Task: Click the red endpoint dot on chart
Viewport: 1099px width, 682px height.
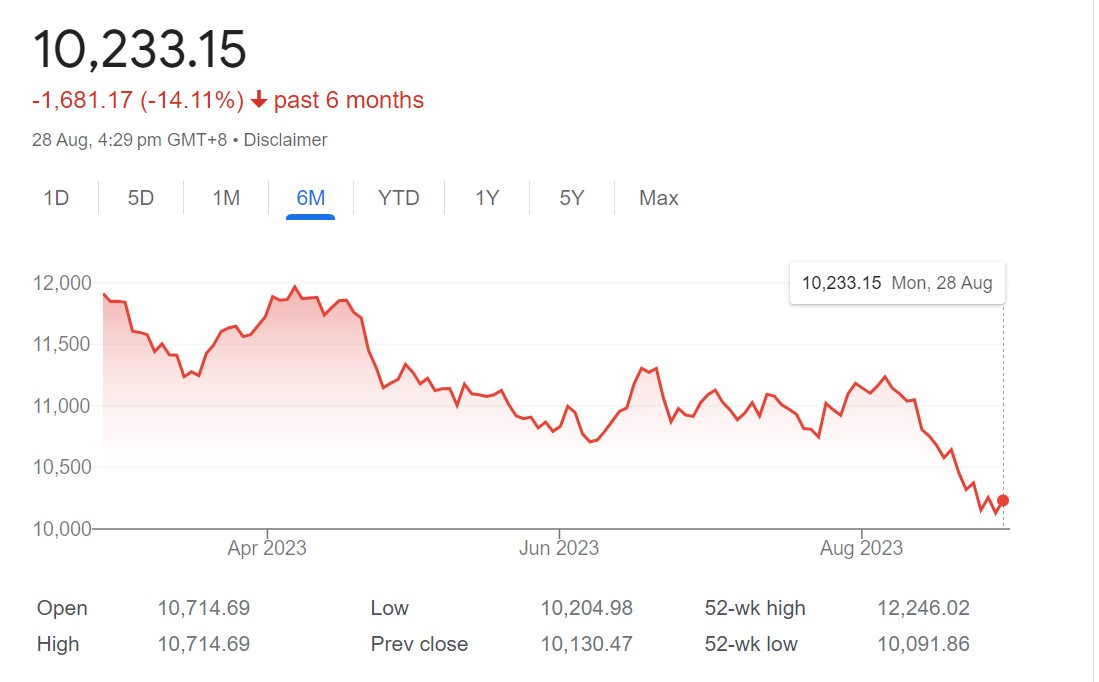Action: coord(1003,501)
